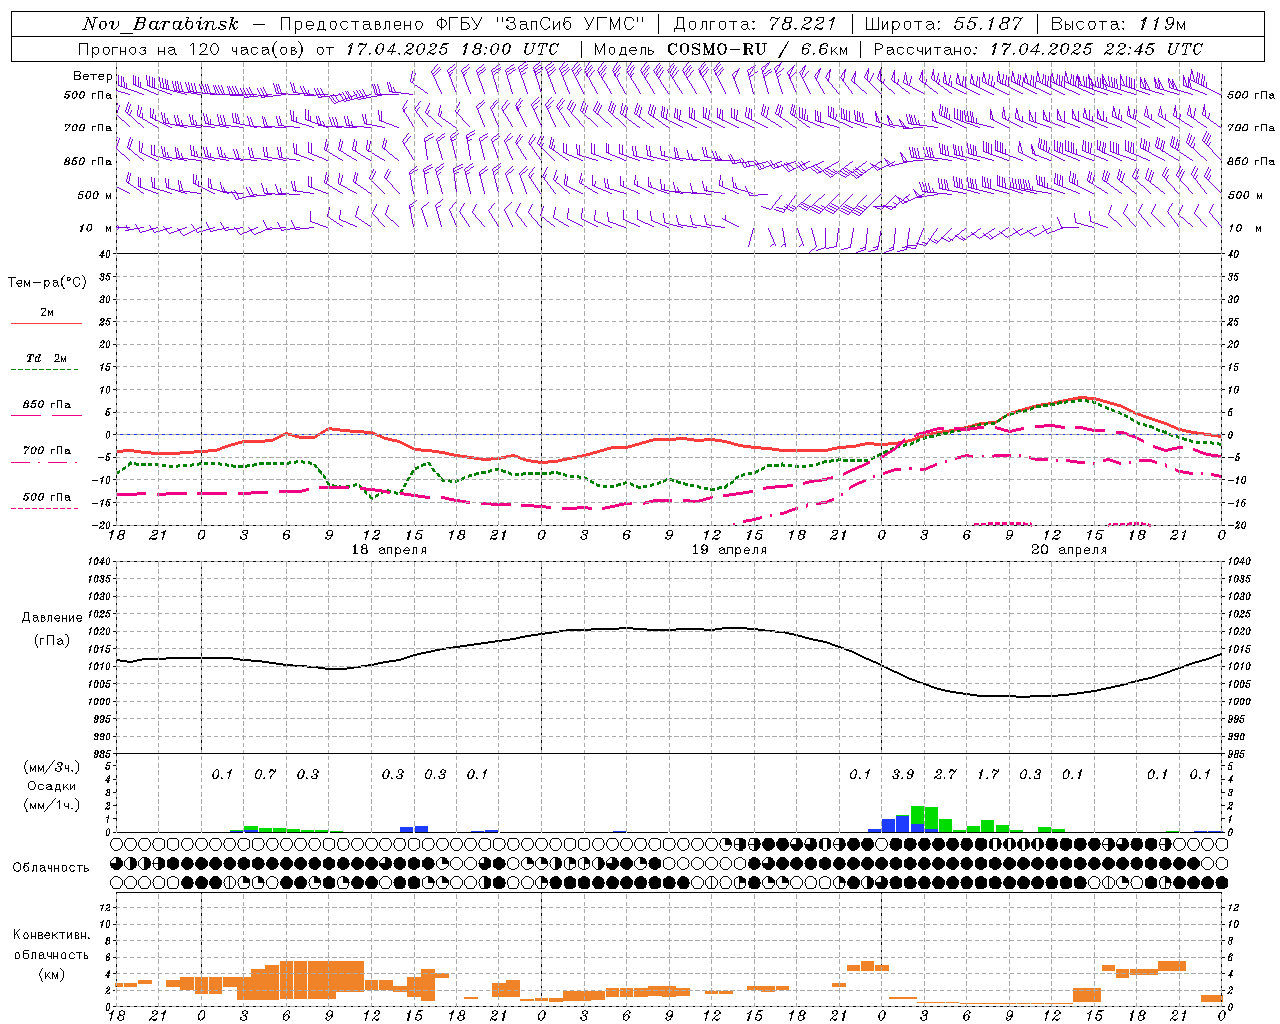Click the (мм/3ч.) precipitation unit label
The image size is (1280, 1024).
click(x=52, y=767)
